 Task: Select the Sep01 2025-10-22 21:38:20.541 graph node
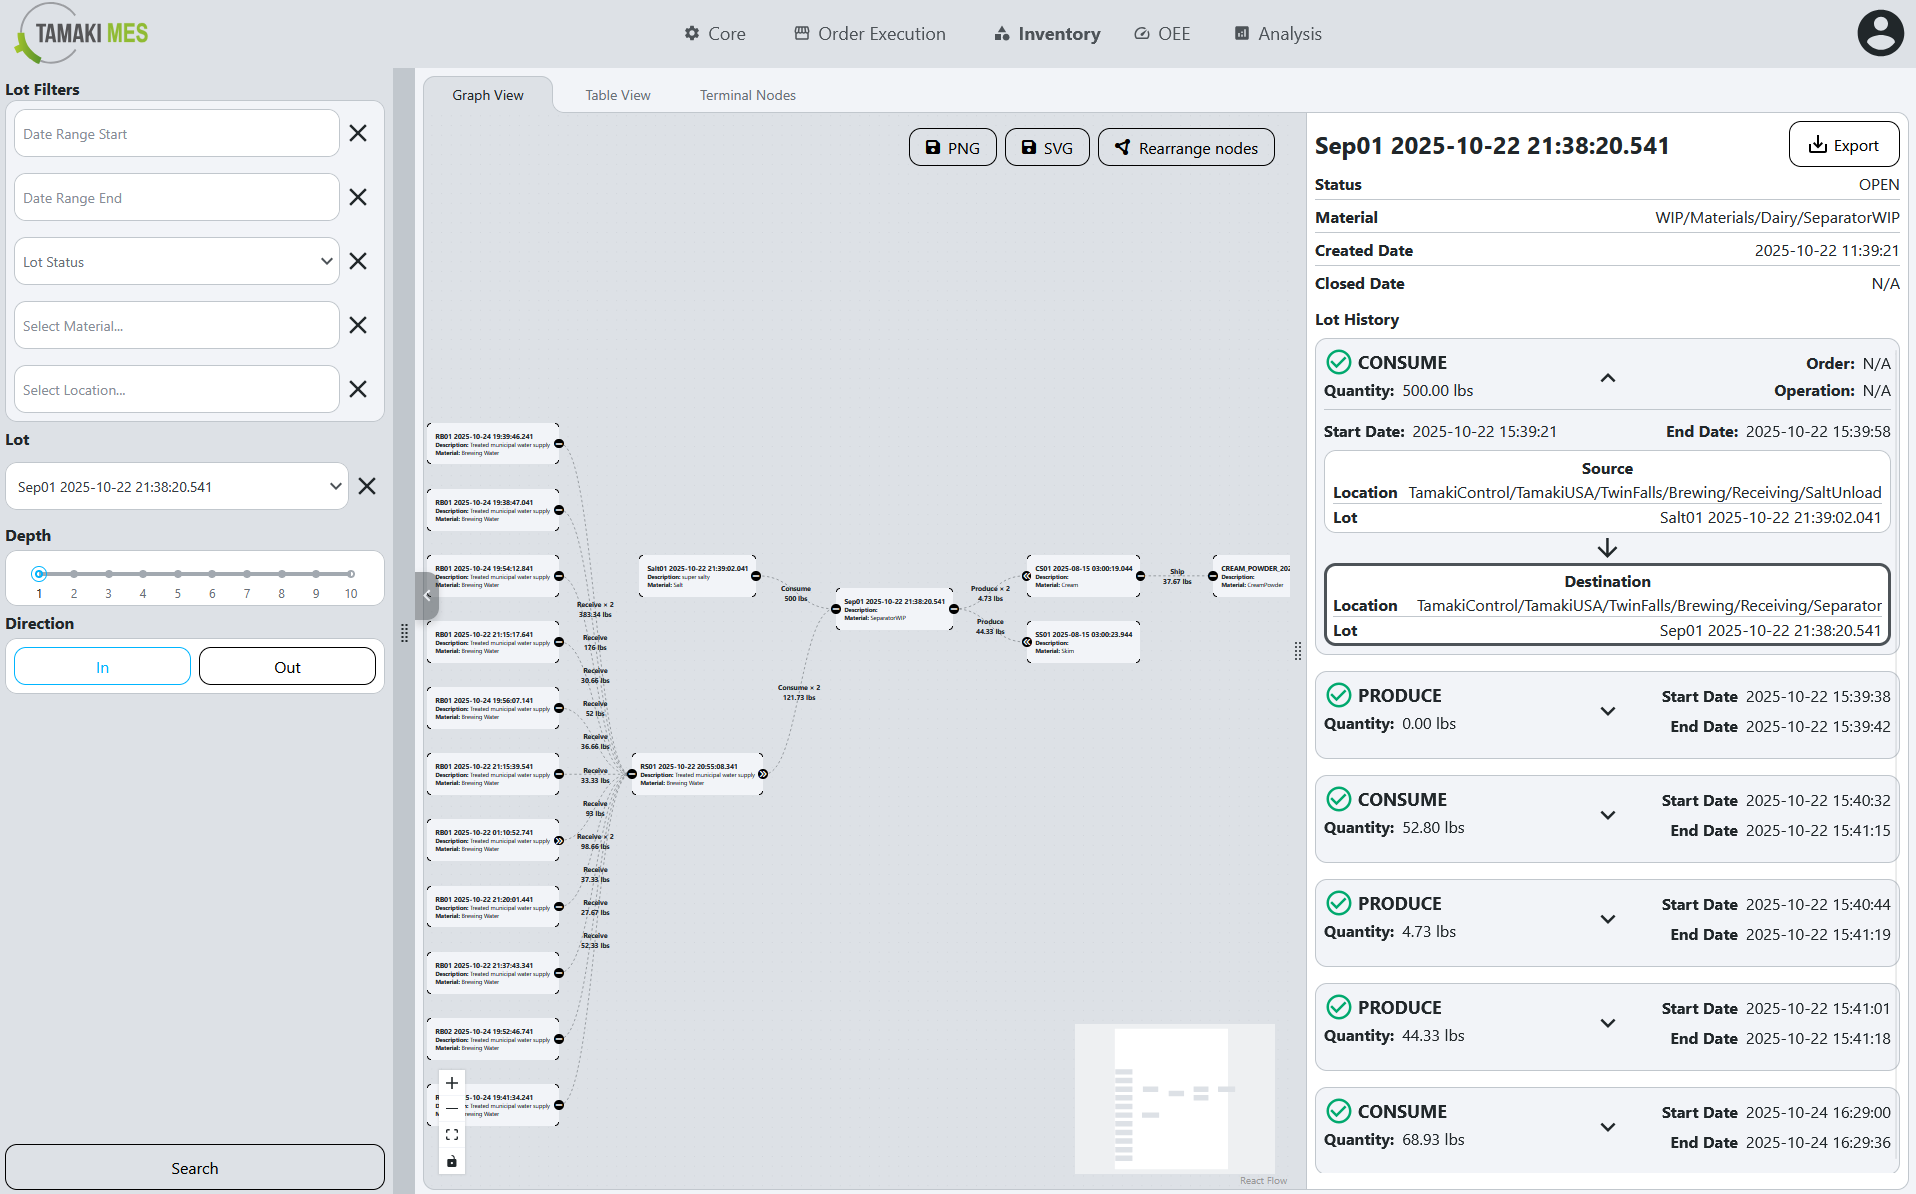pos(895,609)
